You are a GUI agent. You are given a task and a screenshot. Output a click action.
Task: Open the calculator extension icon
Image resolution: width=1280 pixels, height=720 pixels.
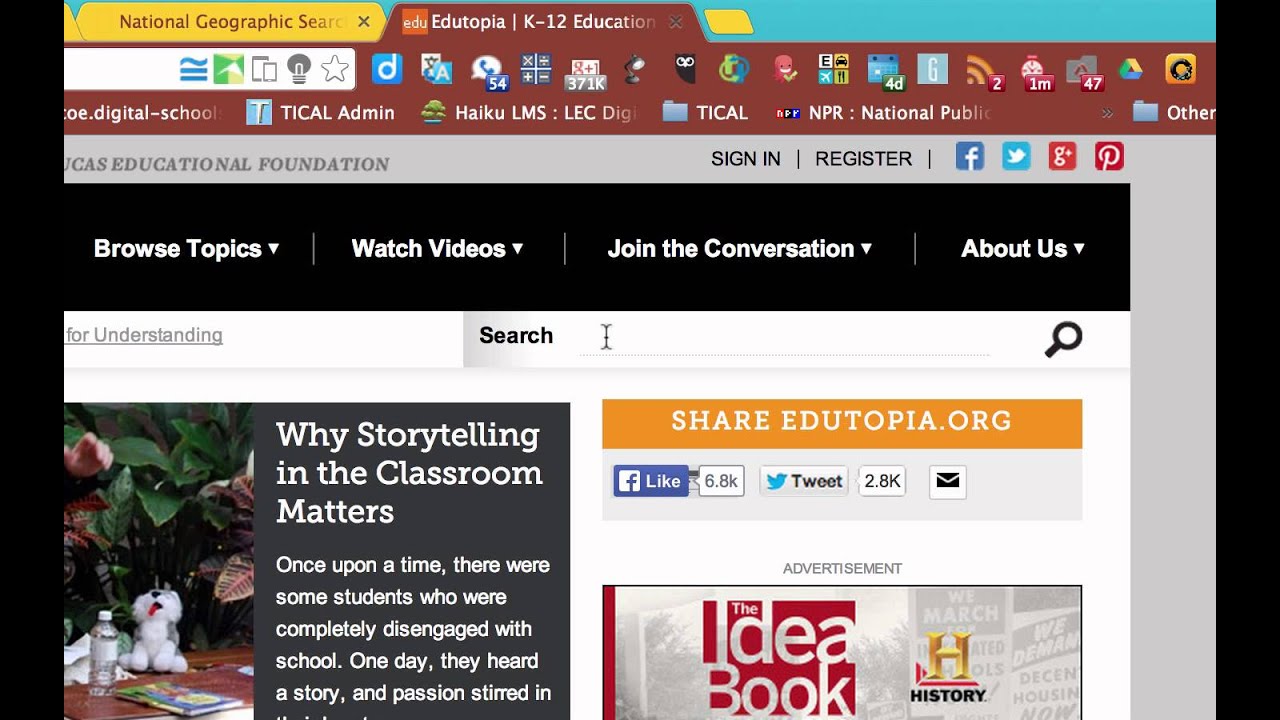536,69
